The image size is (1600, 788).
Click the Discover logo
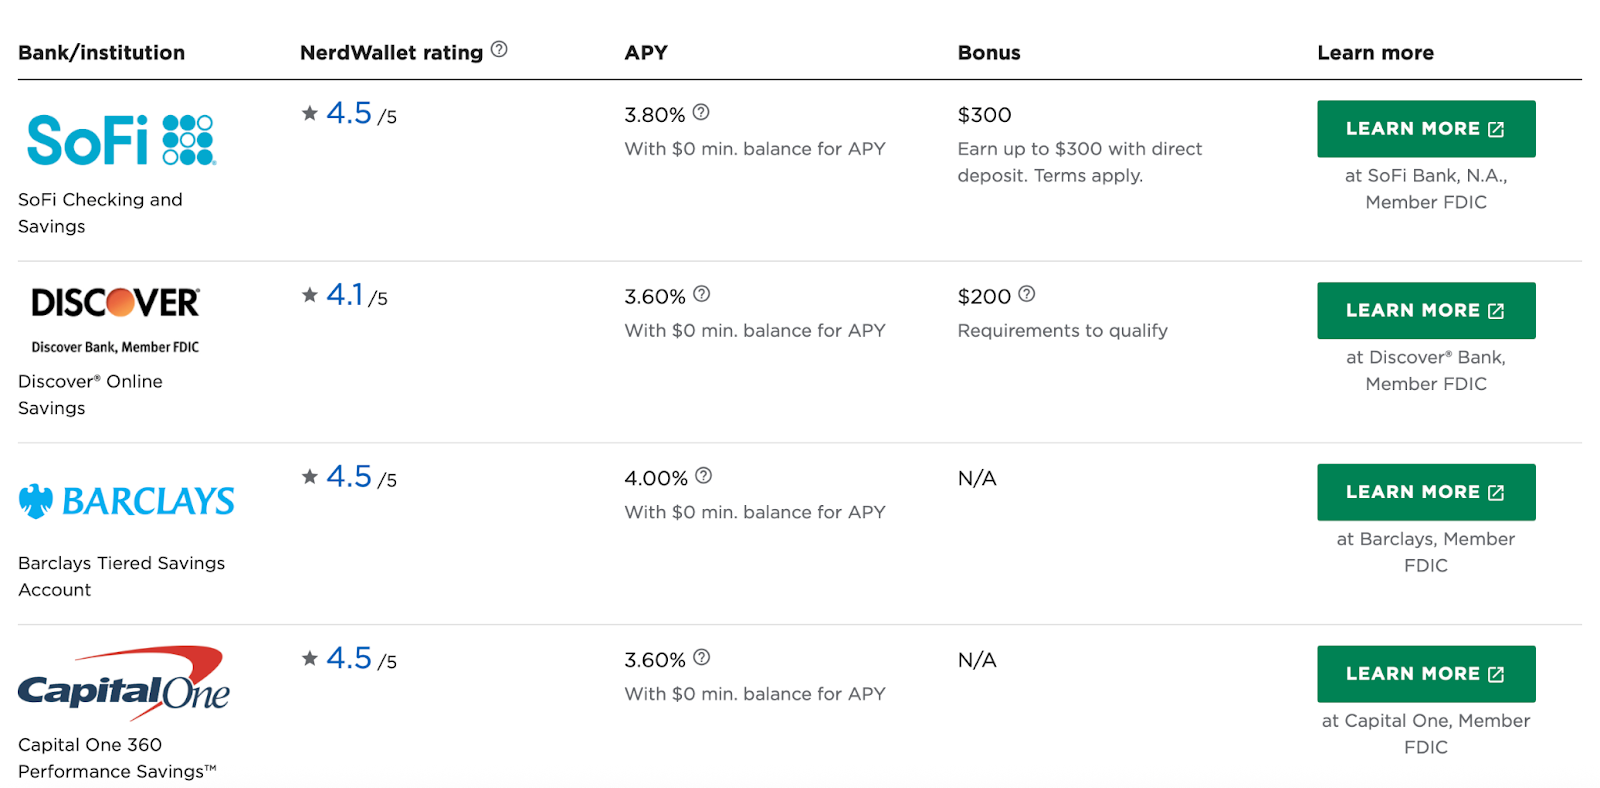coord(115,319)
